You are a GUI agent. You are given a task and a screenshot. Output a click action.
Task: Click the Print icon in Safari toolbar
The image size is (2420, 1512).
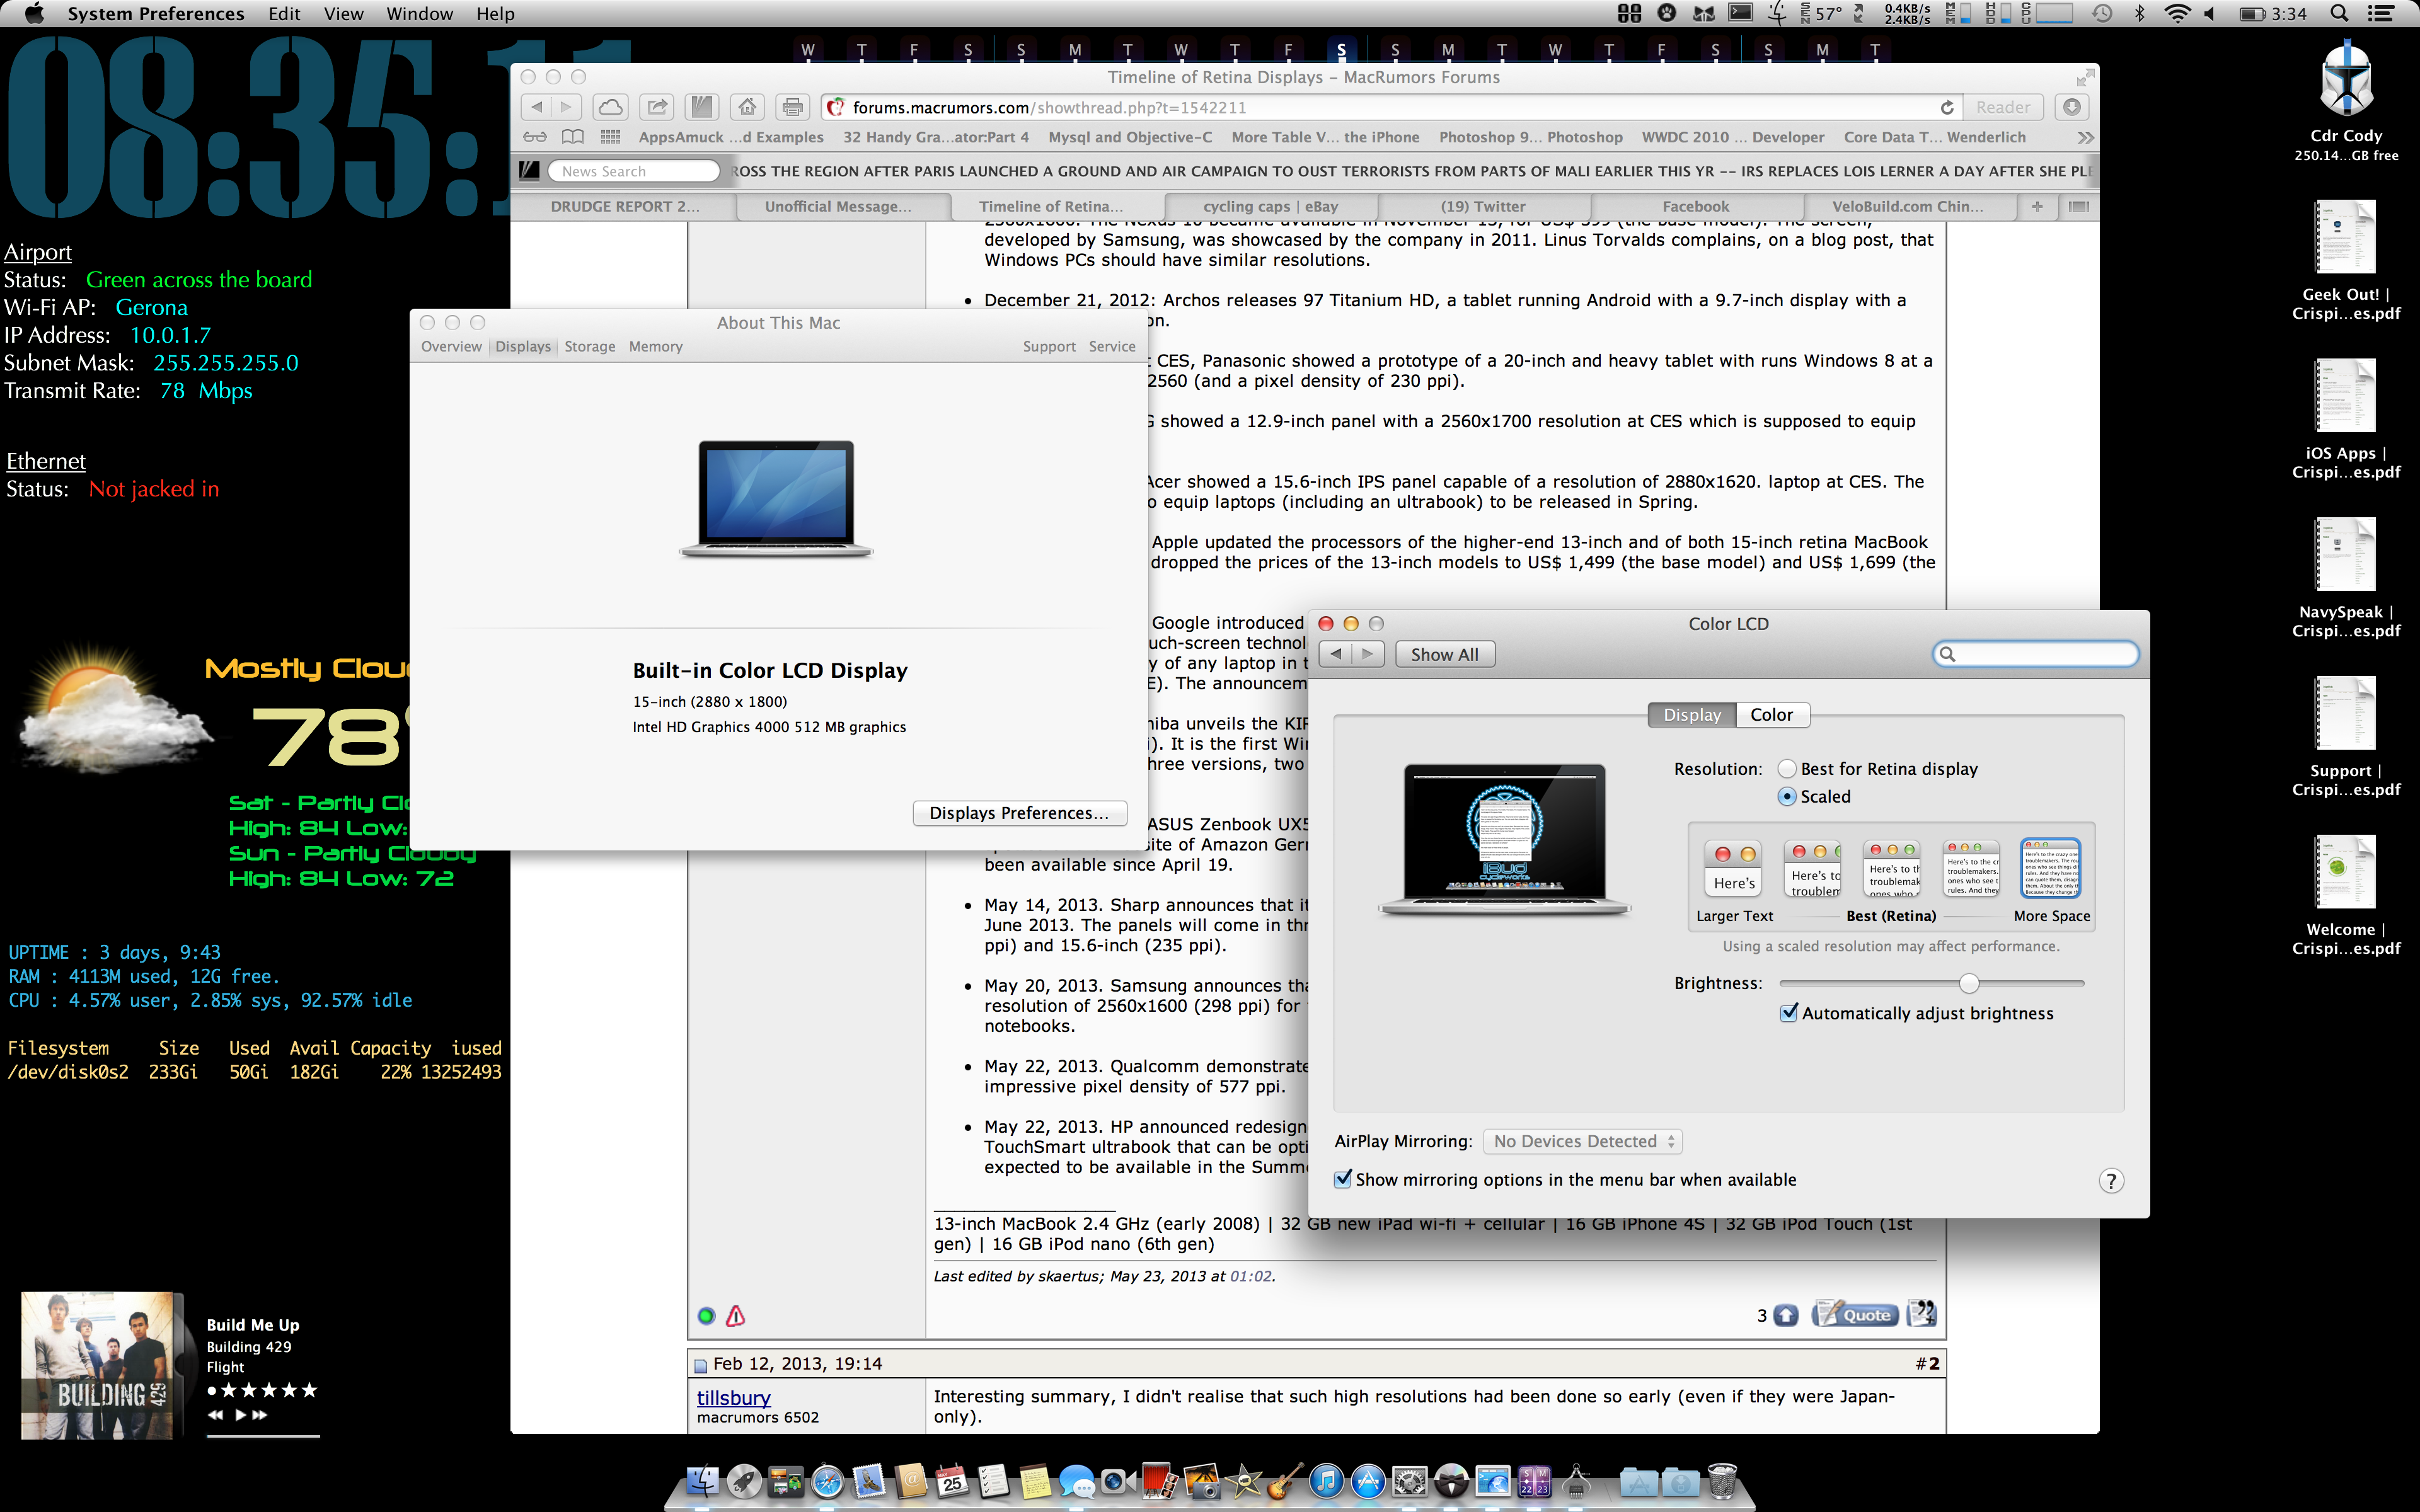(x=793, y=107)
